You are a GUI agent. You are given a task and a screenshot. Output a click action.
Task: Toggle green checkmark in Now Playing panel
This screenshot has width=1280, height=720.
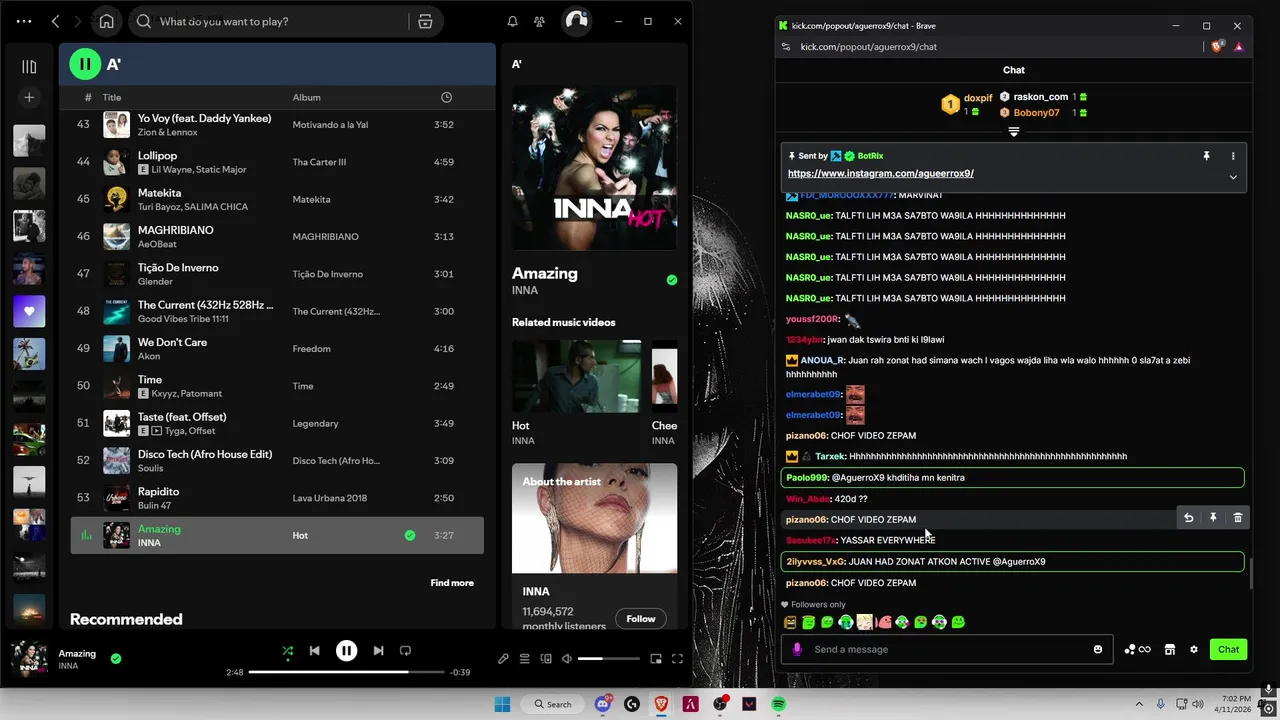click(672, 280)
